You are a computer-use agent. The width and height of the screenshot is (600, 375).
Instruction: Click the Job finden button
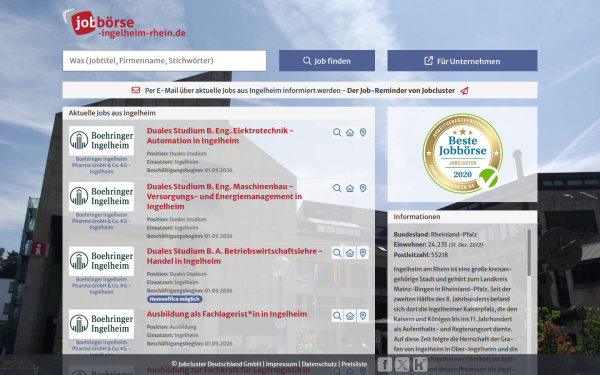(327, 61)
